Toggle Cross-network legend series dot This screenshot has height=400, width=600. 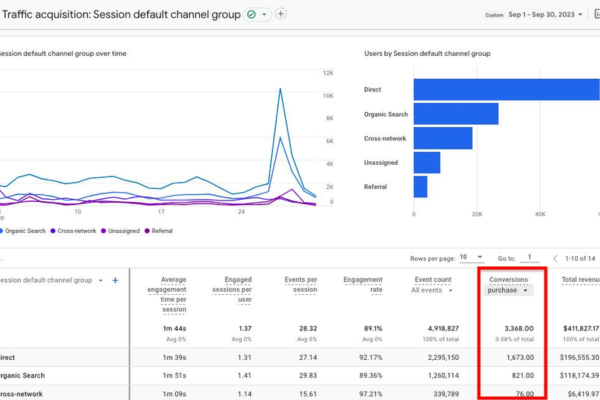tap(53, 231)
